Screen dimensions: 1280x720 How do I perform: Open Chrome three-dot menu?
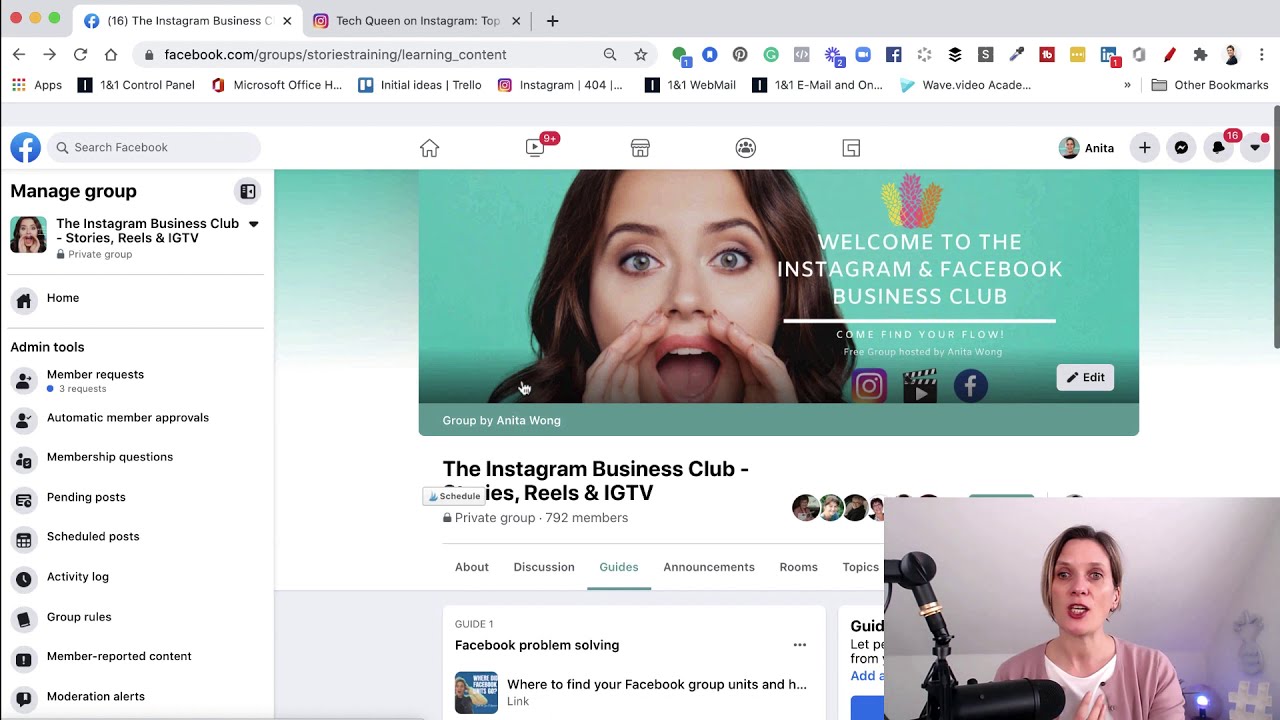click(1262, 55)
